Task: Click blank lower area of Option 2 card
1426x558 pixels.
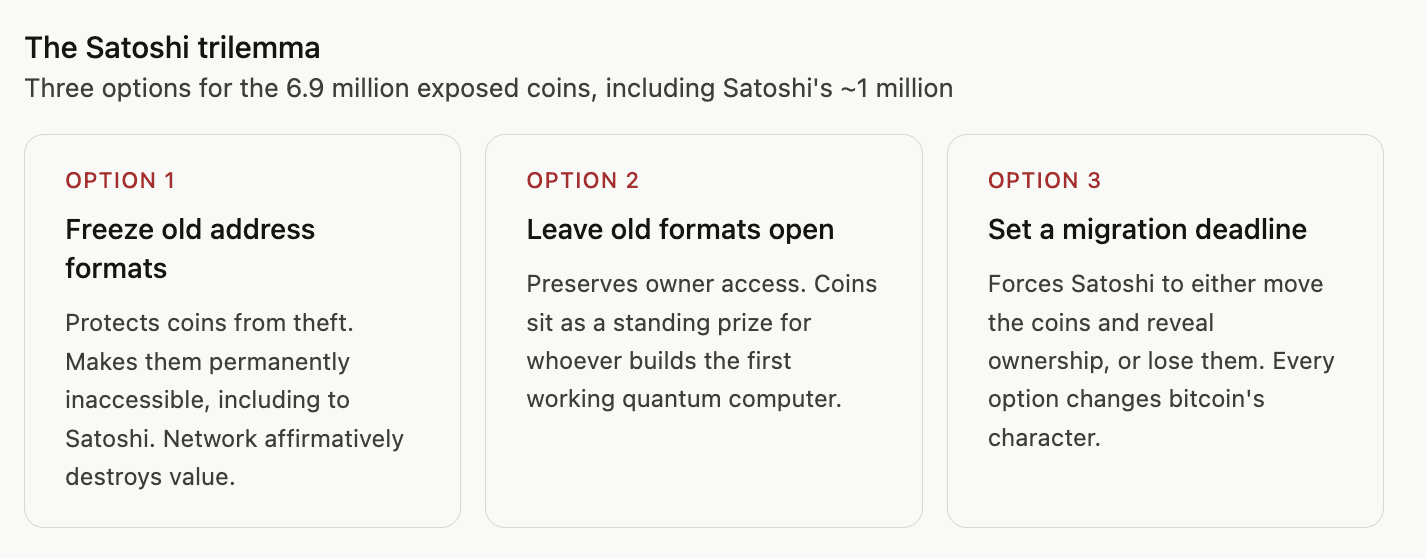Action: point(703,470)
